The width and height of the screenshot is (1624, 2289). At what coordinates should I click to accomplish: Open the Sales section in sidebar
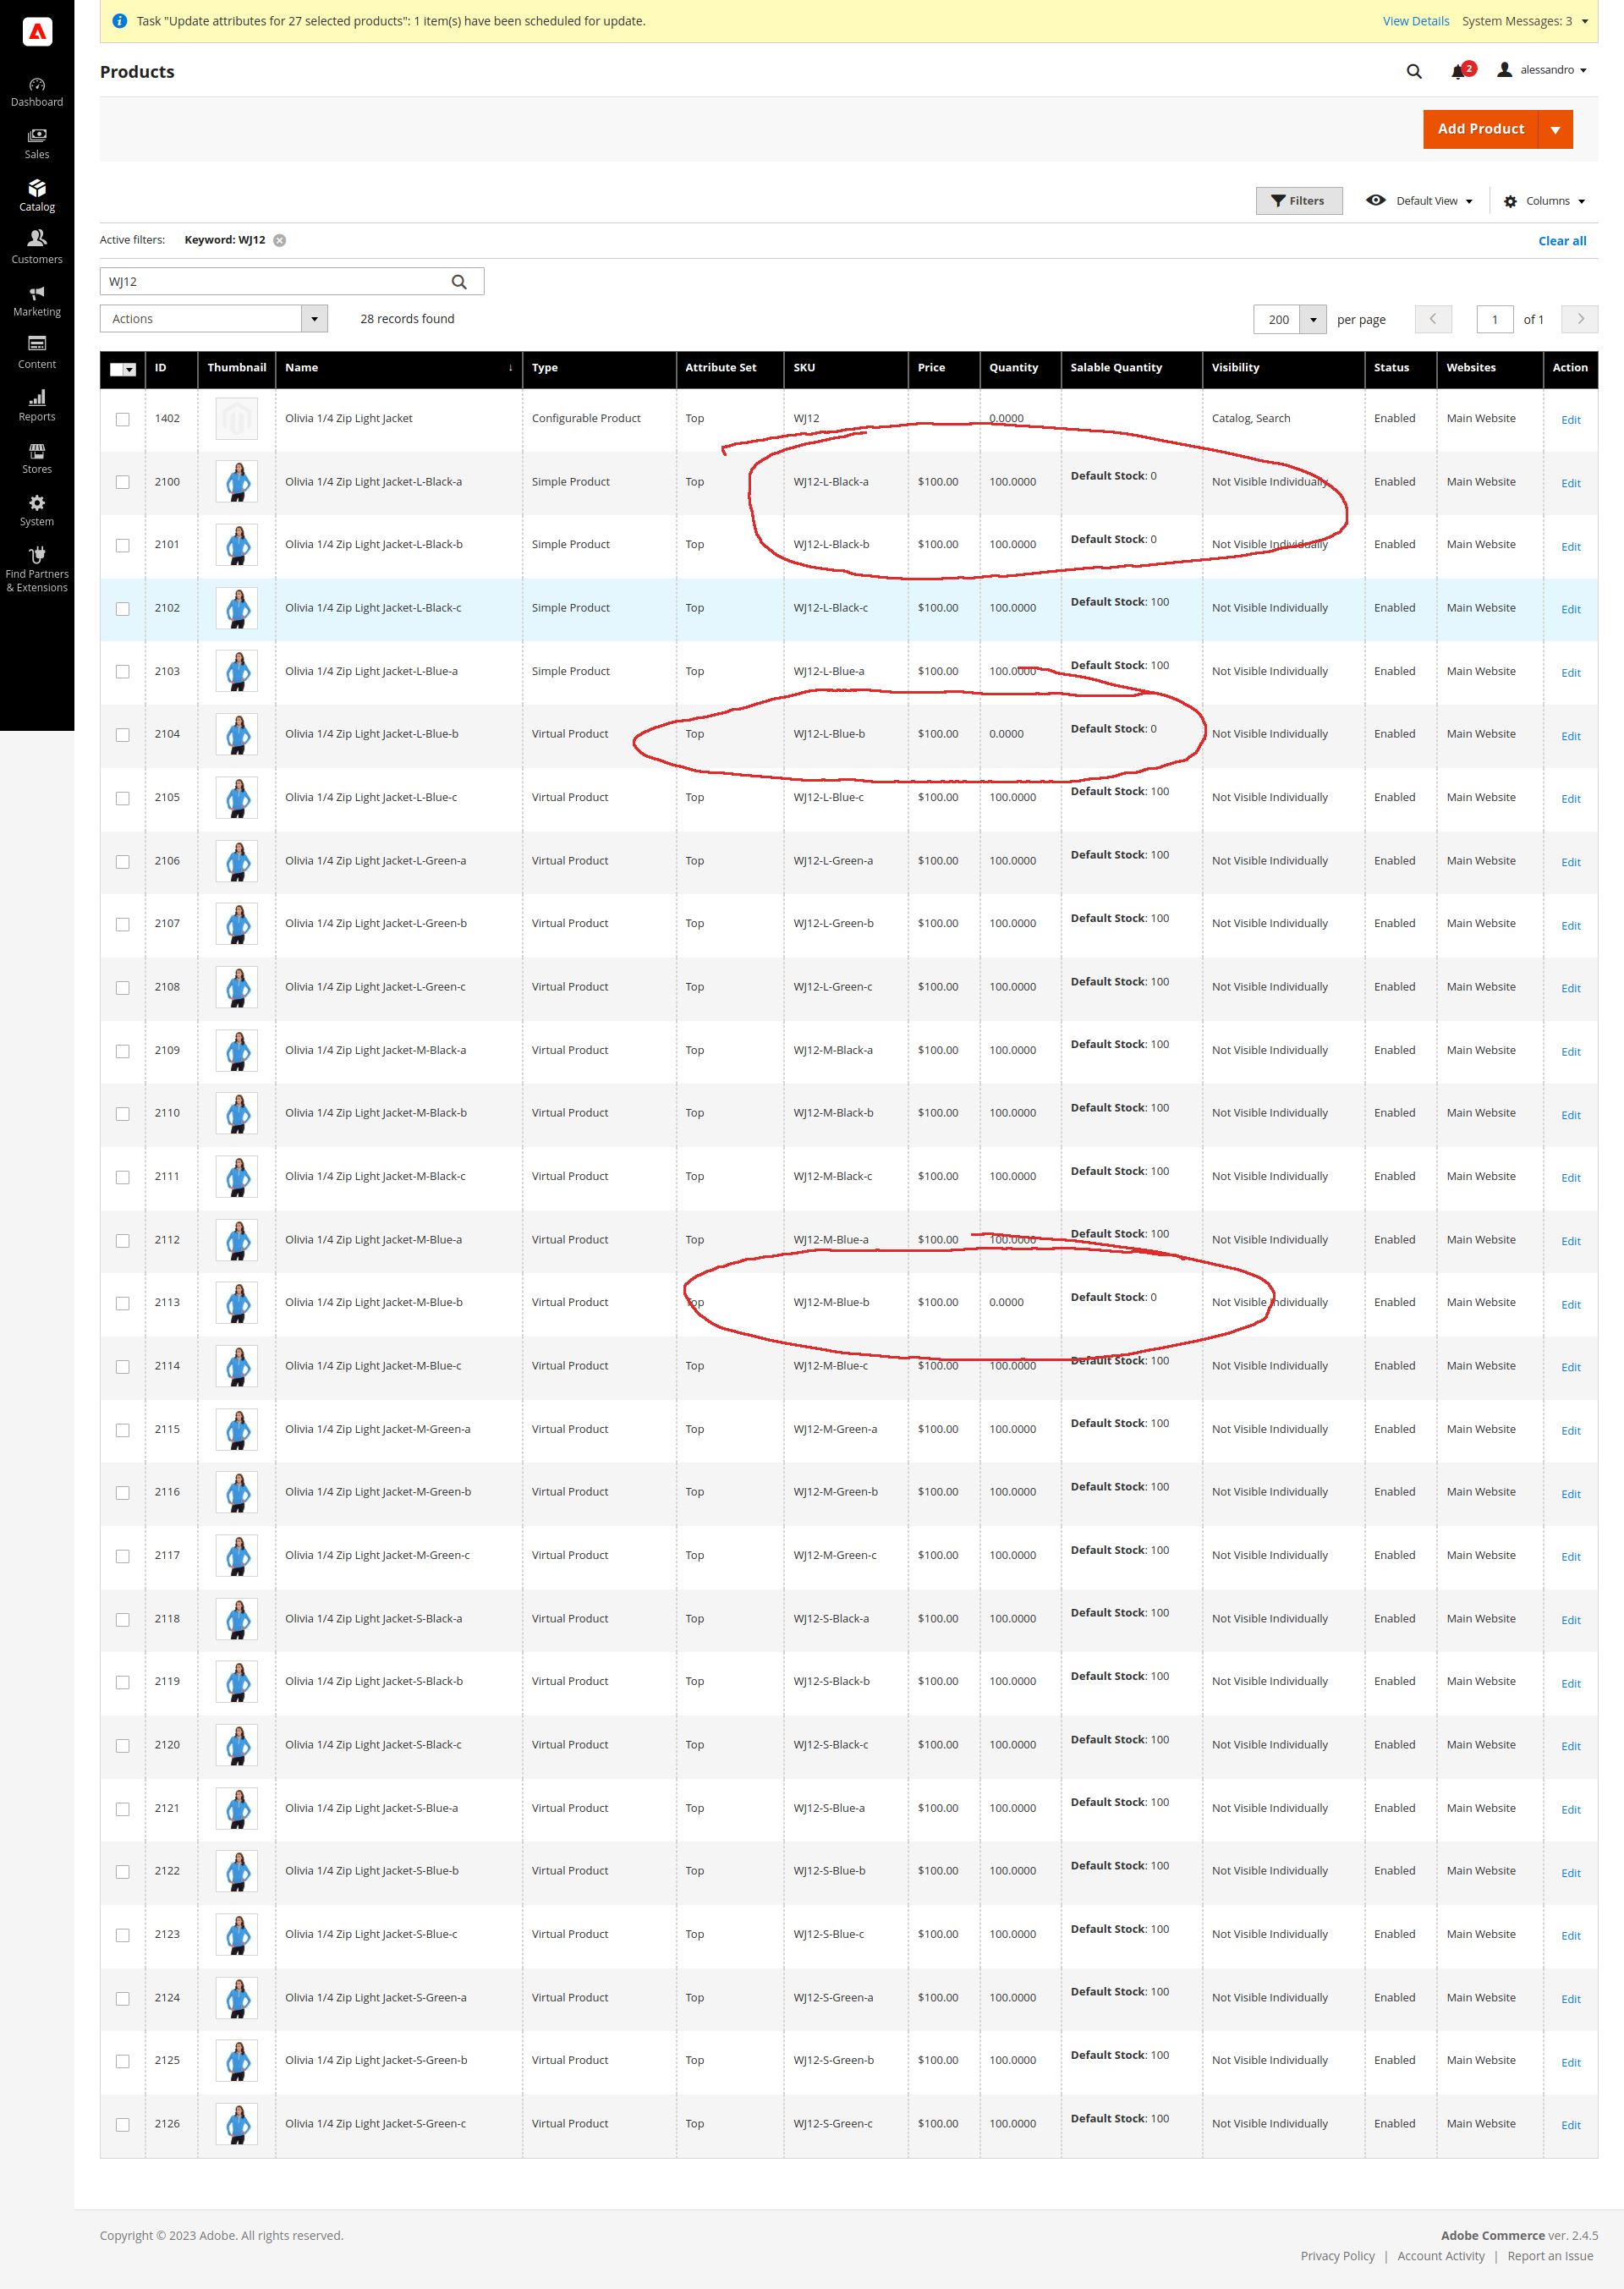point(37,143)
